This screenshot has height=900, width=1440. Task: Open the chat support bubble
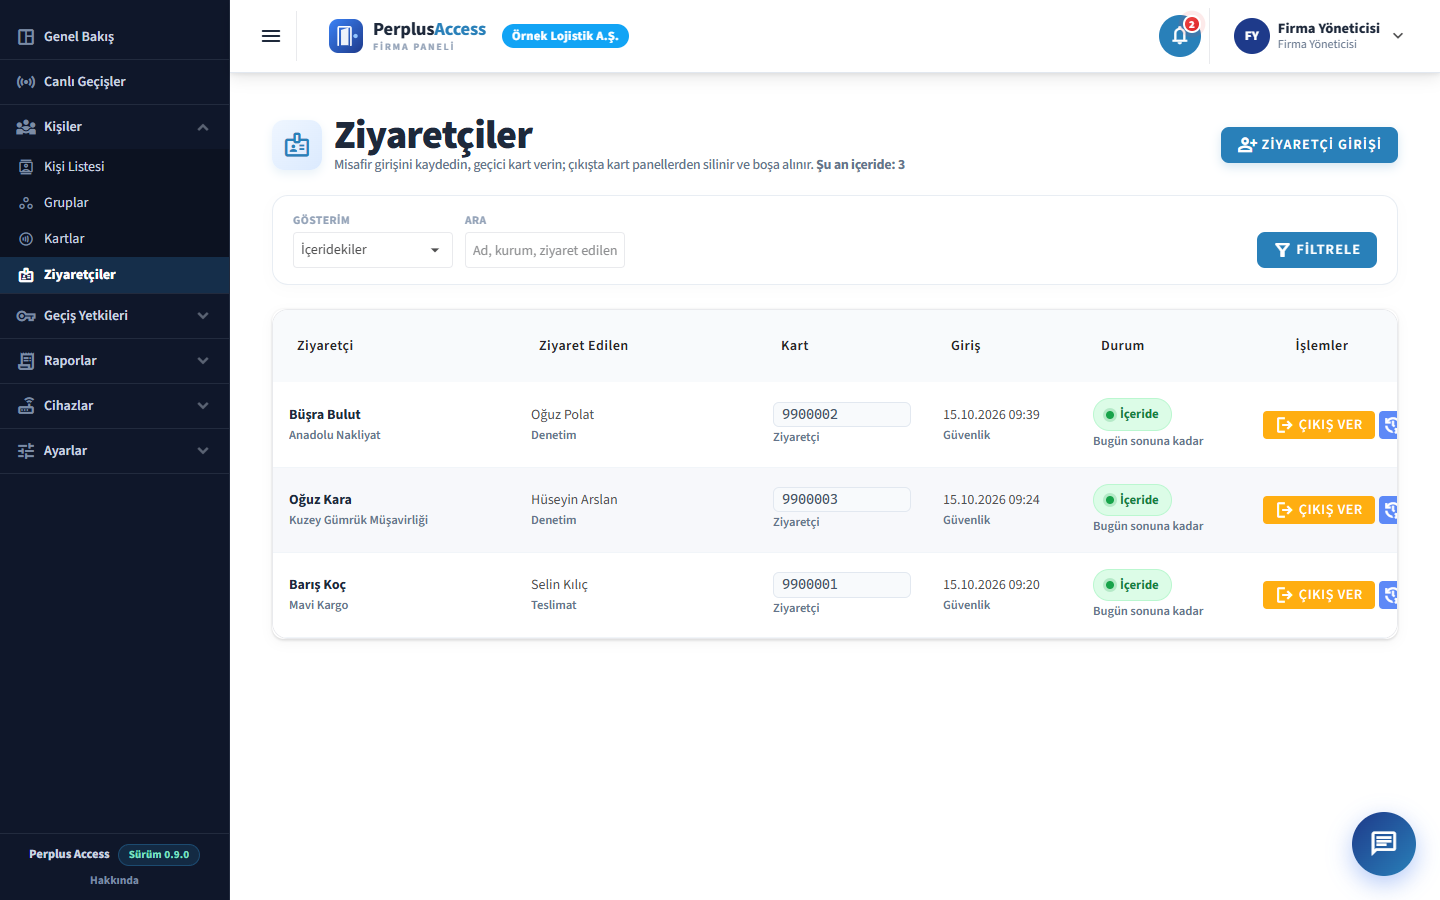[x=1384, y=844]
